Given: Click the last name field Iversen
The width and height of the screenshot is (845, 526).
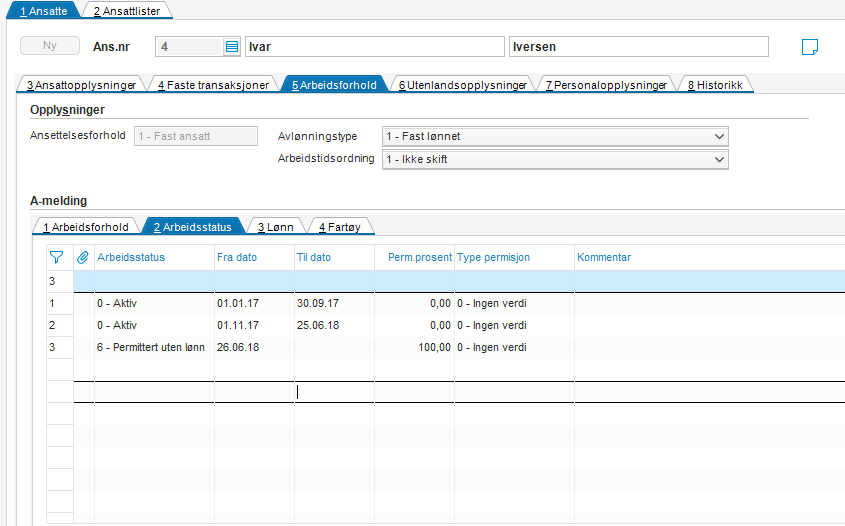Looking at the screenshot, I should tap(639, 47).
